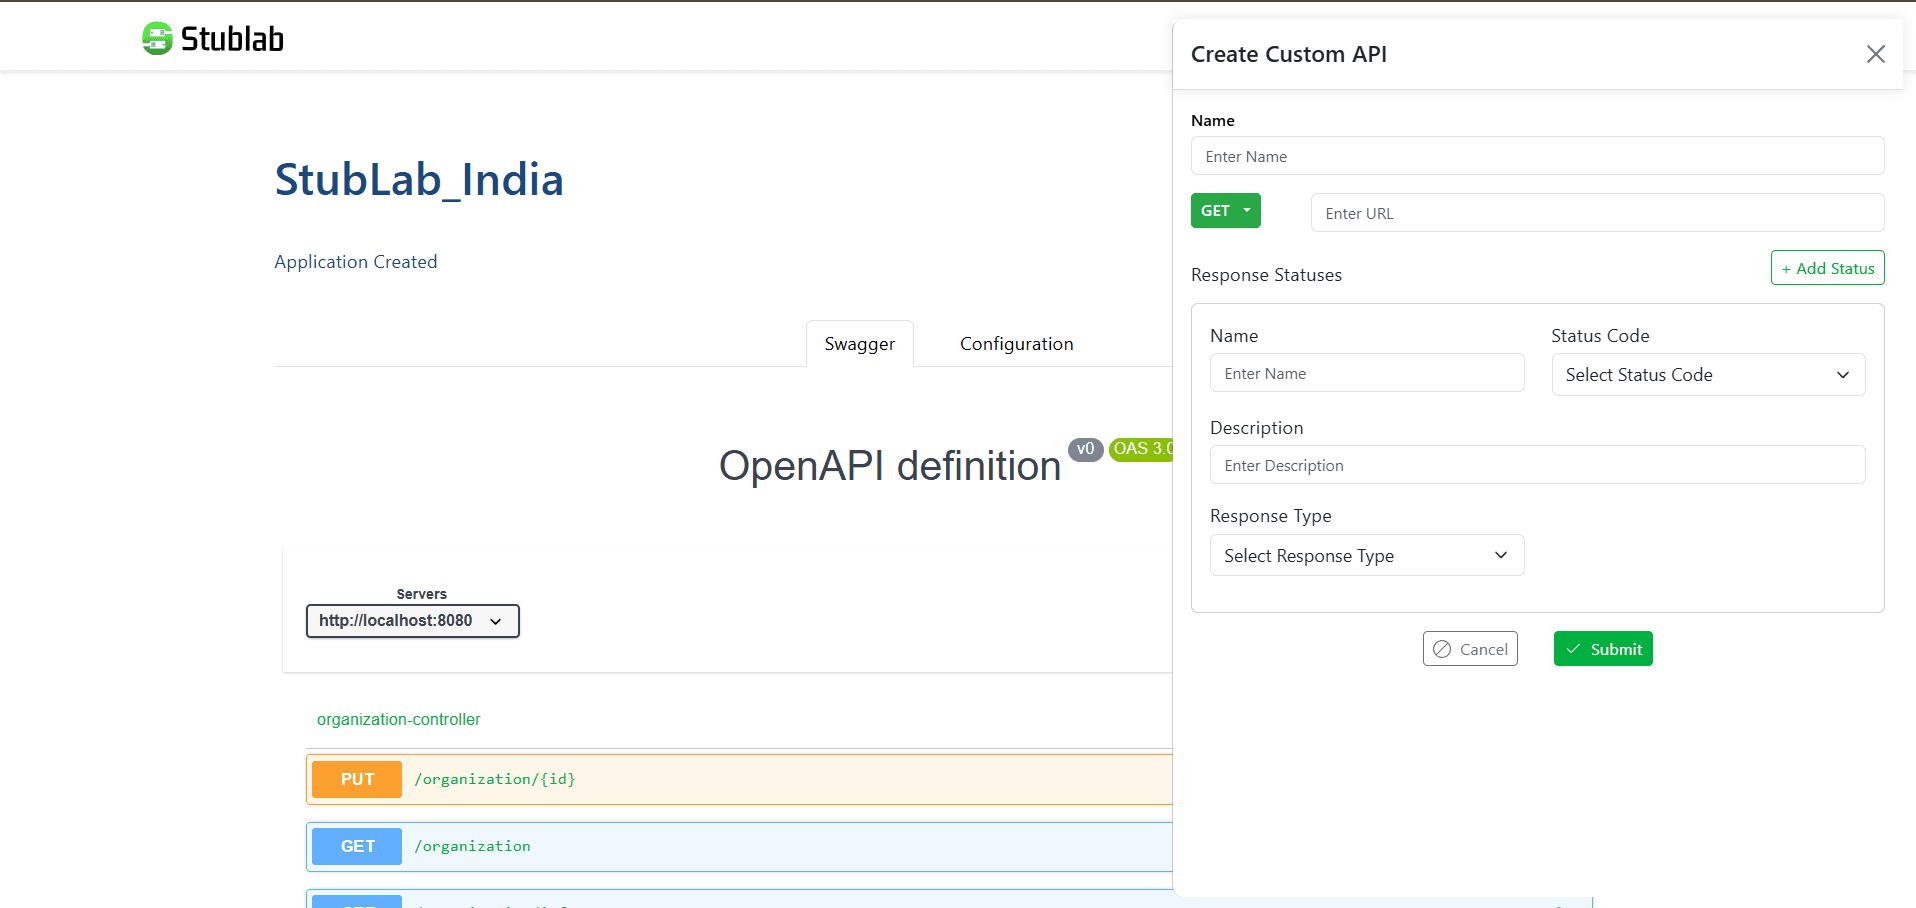Screen dimensions: 1916x908
Task: Open the Select Status Code dropdown
Action: pos(1708,375)
